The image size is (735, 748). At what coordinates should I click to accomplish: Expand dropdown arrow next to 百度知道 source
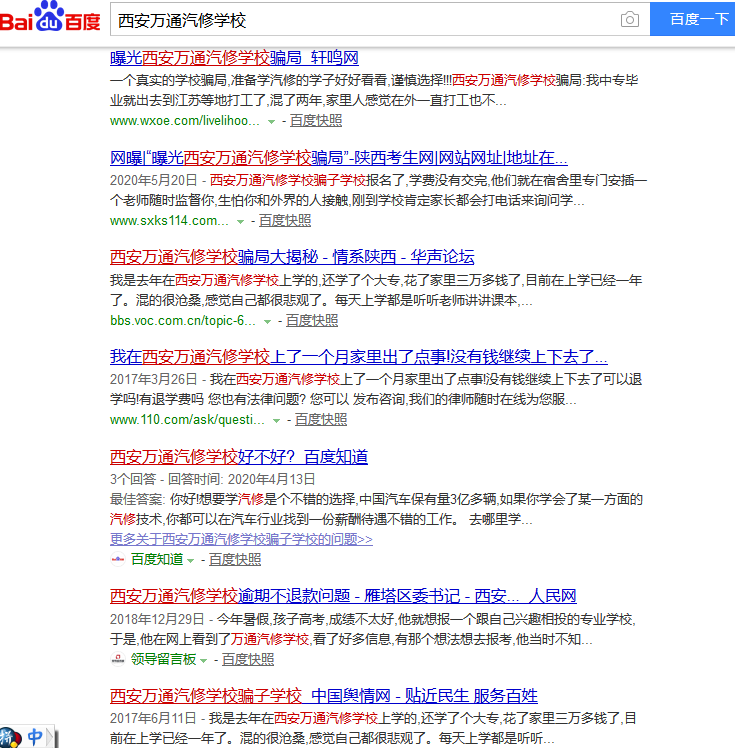(x=190, y=560)
